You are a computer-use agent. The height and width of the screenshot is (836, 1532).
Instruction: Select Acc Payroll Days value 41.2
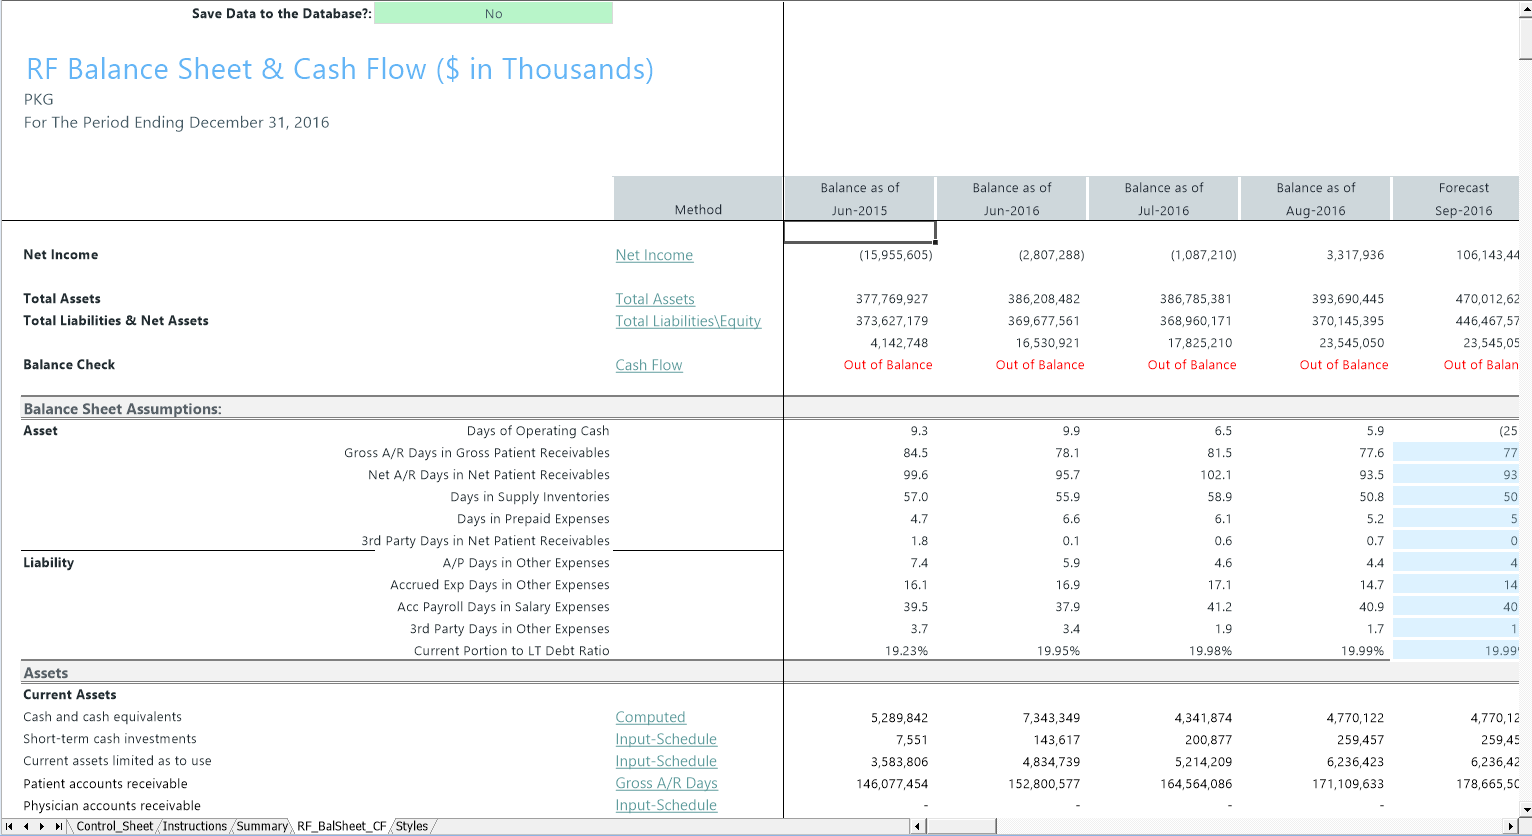[1220, 607]
